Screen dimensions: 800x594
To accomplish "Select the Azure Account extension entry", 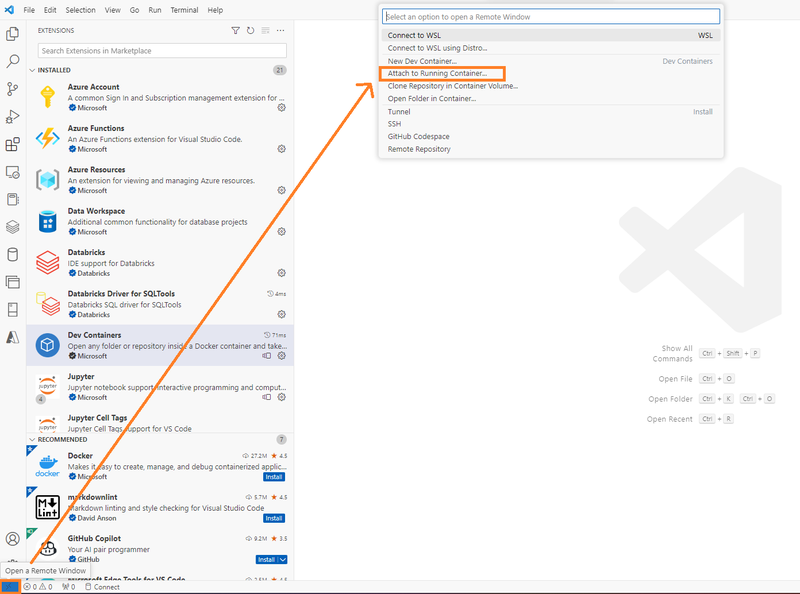I will click(x=160, y=97).
